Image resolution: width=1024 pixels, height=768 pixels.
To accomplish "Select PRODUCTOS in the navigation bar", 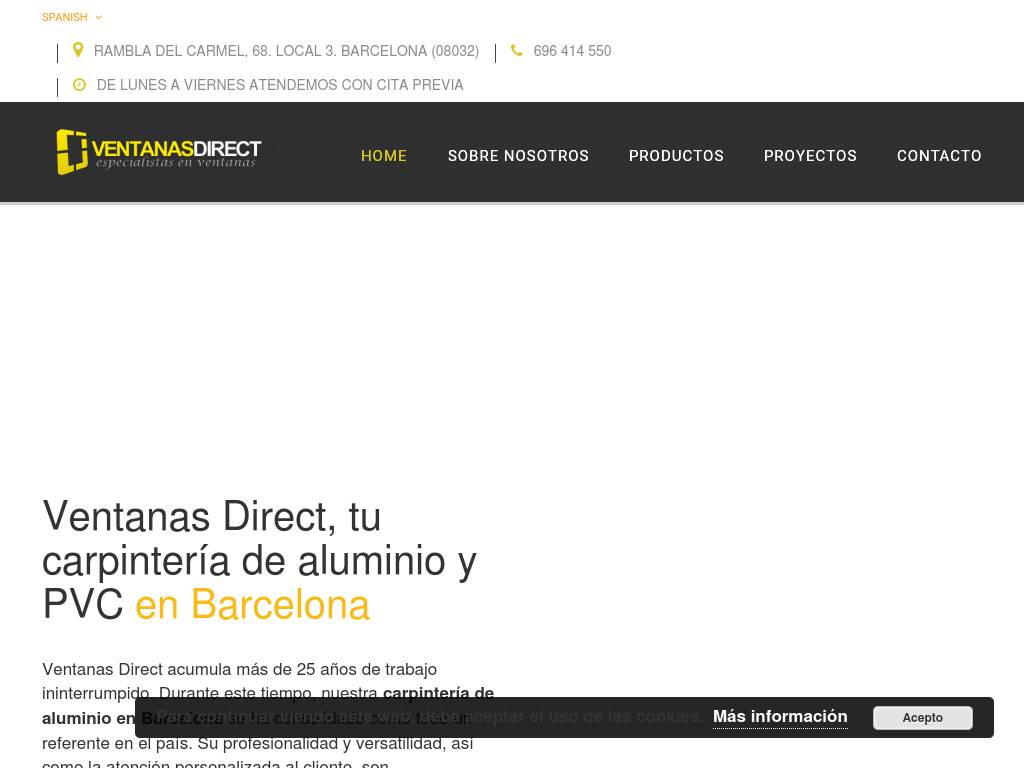I will click(676, 156).
